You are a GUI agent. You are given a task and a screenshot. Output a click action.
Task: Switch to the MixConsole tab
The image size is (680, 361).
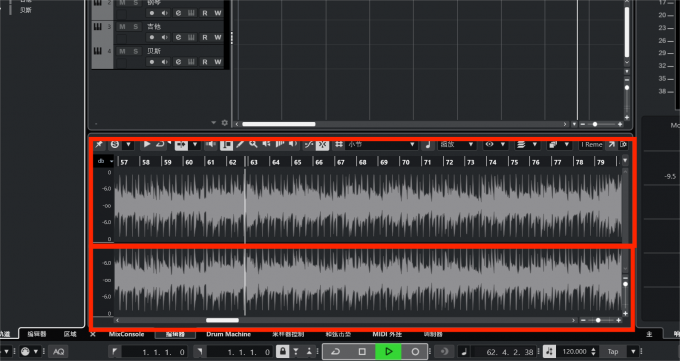[x=126, y=334]
